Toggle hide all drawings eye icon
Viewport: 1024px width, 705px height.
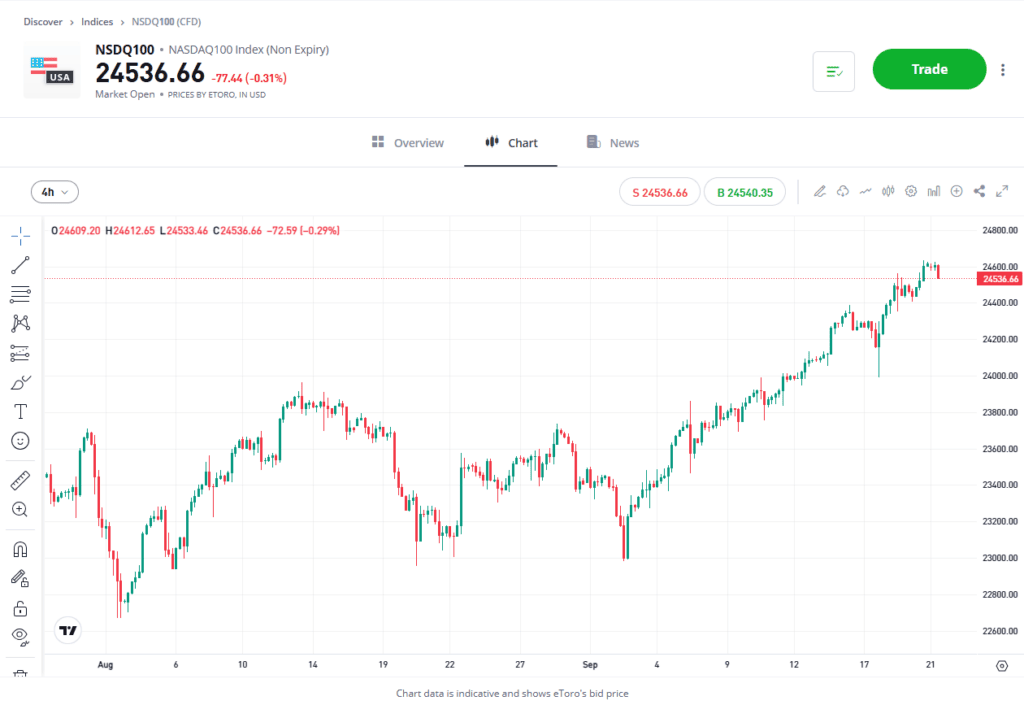[x=20, y=635]
